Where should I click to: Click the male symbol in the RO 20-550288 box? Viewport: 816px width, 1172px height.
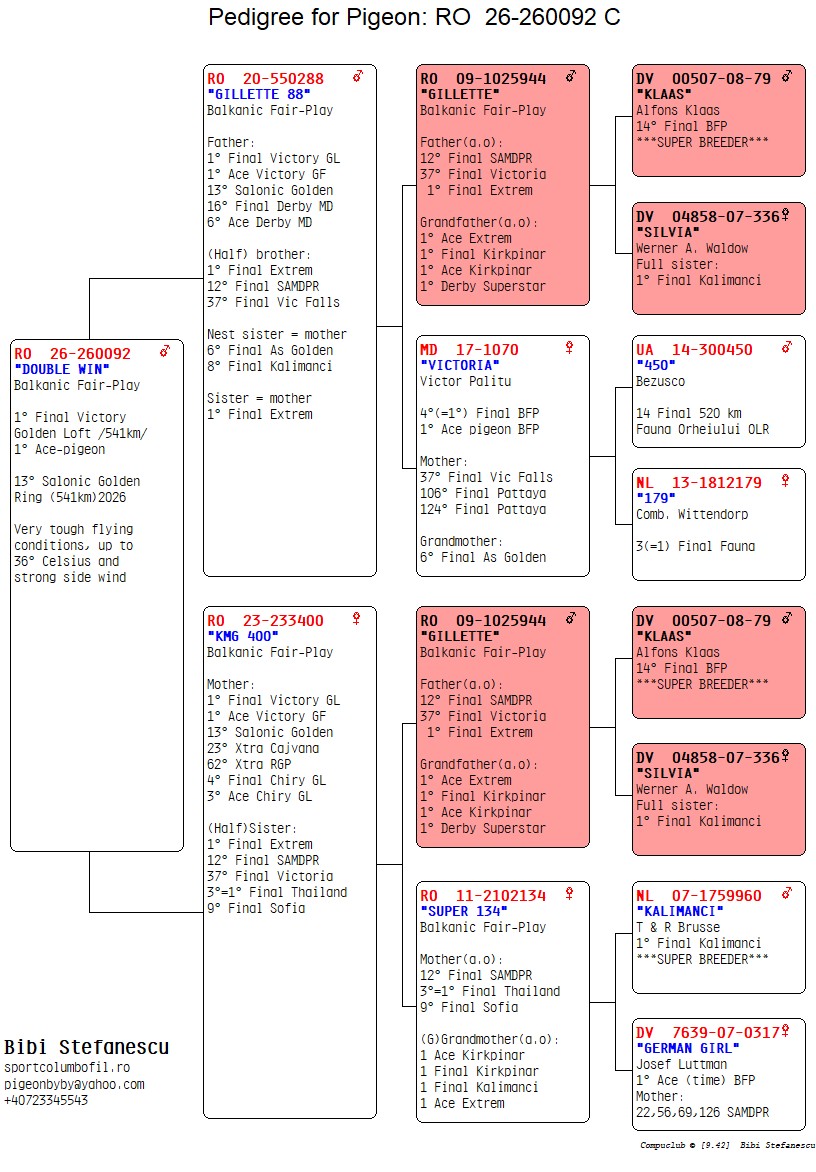tap(358, 76)
